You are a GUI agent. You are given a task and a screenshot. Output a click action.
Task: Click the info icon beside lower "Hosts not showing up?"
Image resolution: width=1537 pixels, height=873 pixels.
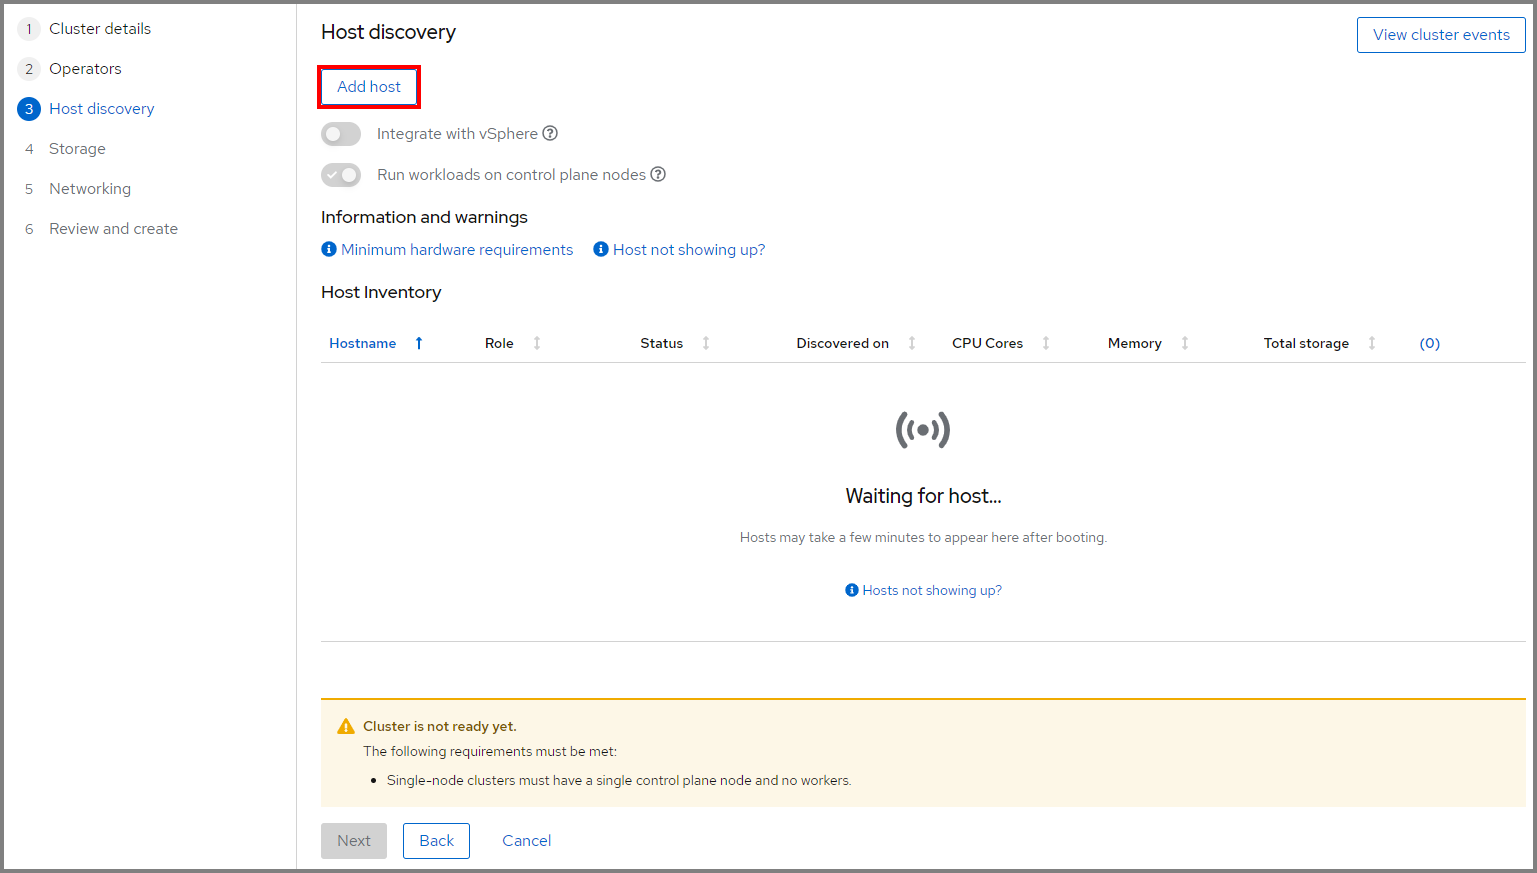point(851,590)
